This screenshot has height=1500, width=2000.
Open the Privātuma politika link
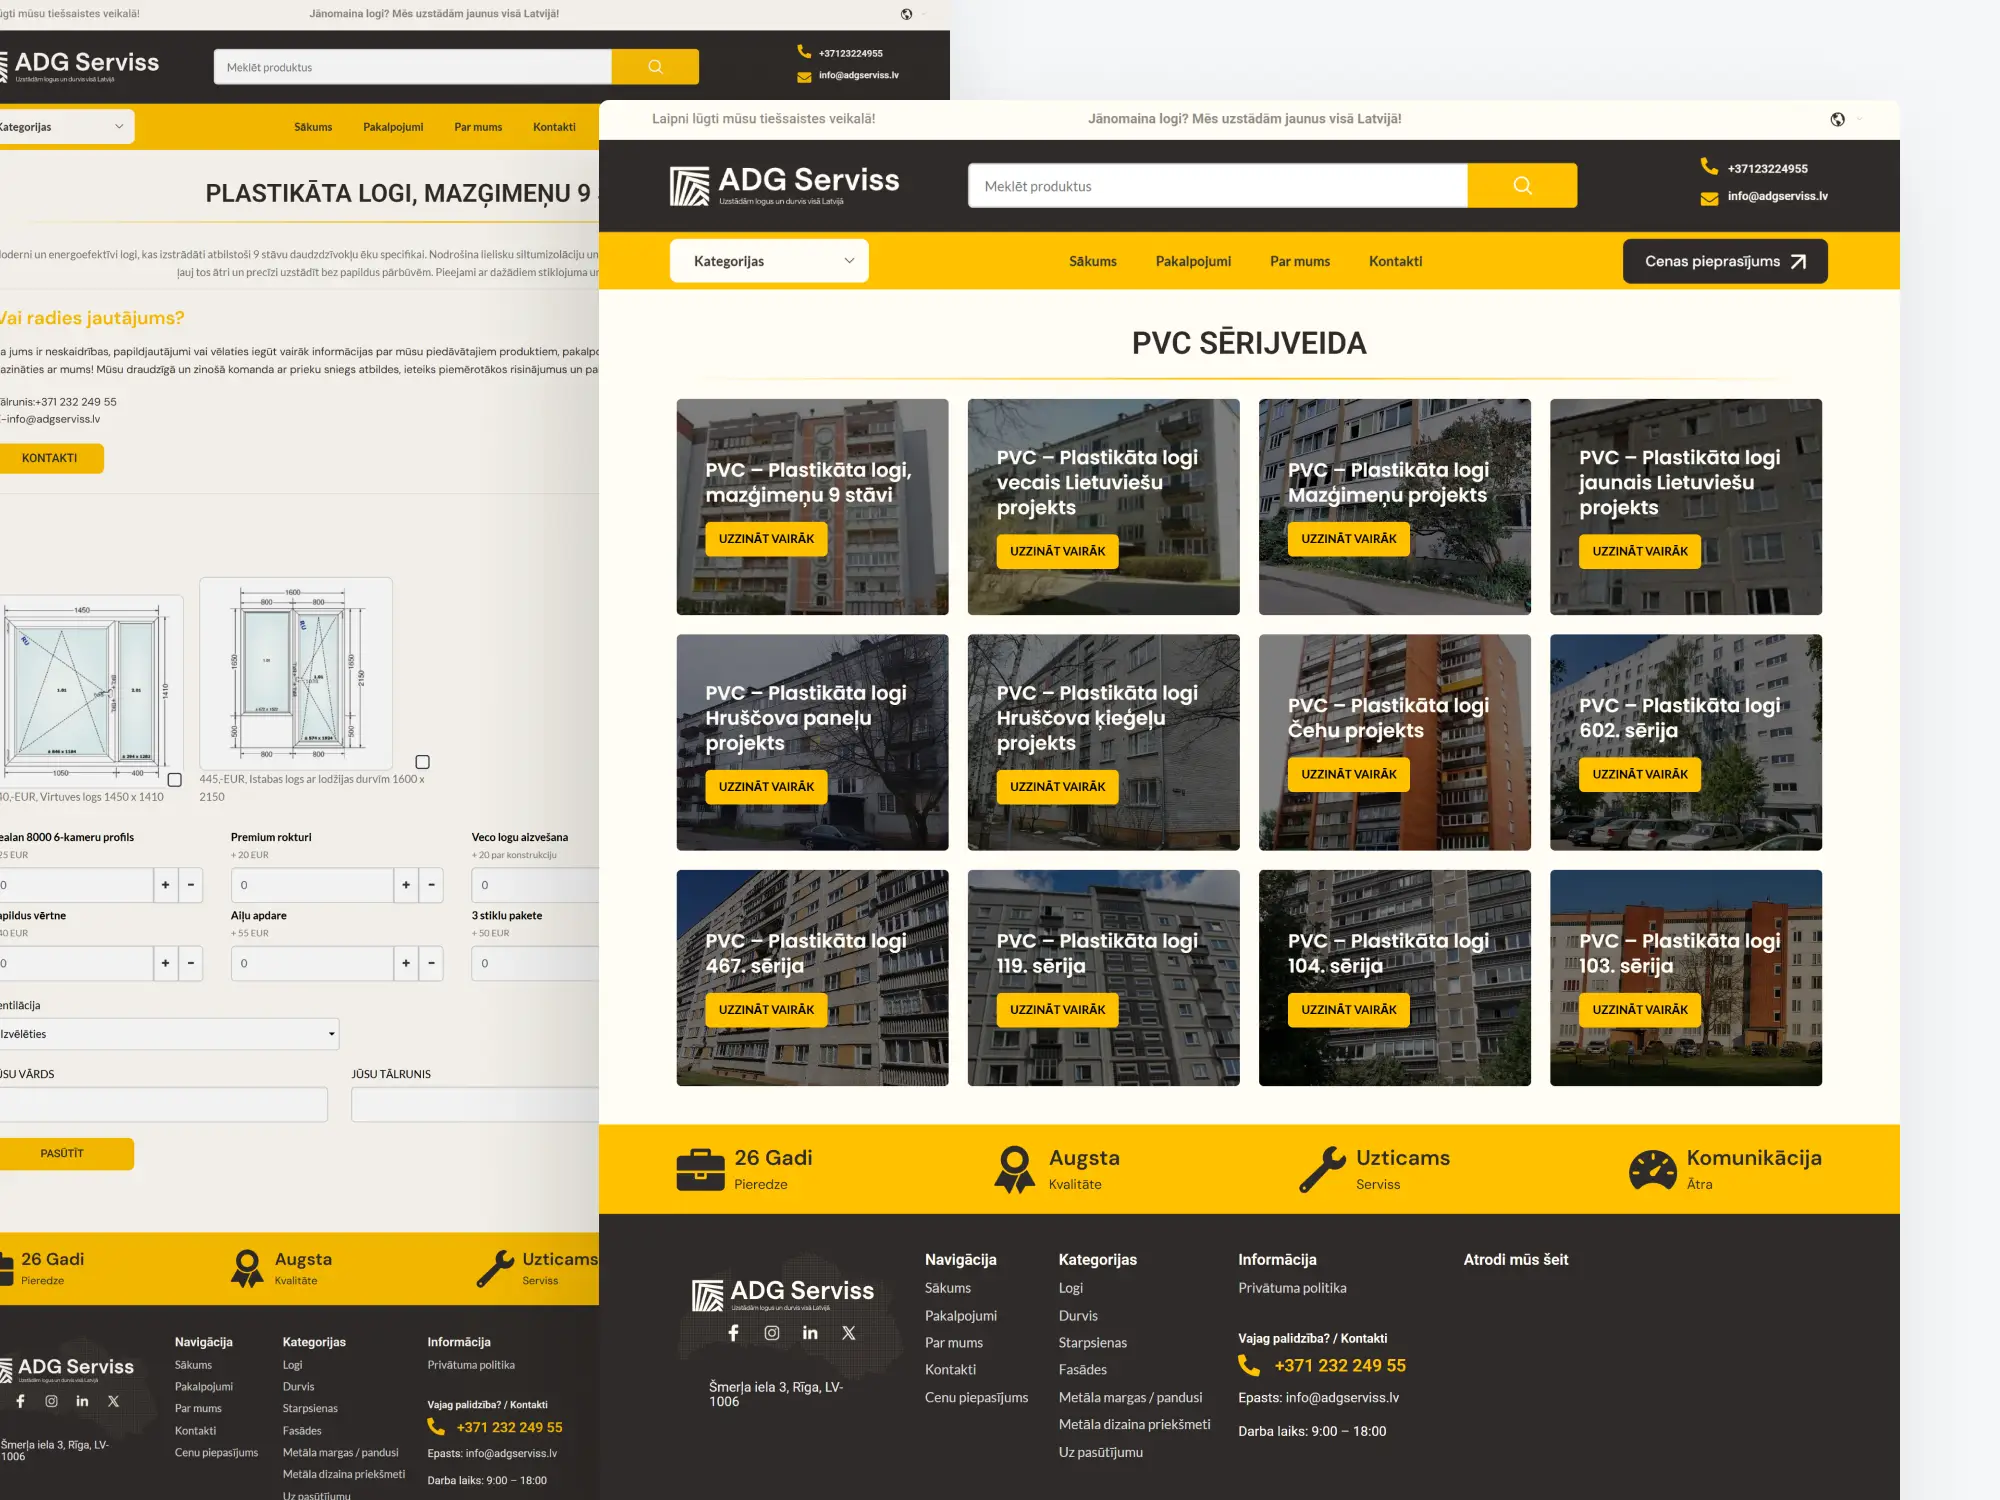(x=1292, y=1288)
